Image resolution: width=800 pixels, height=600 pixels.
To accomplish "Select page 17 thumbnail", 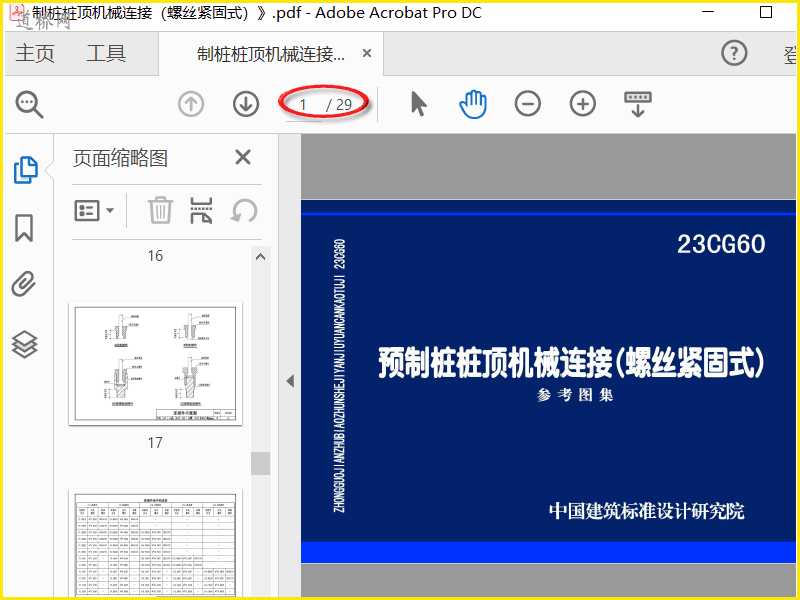I will [156, 363].
